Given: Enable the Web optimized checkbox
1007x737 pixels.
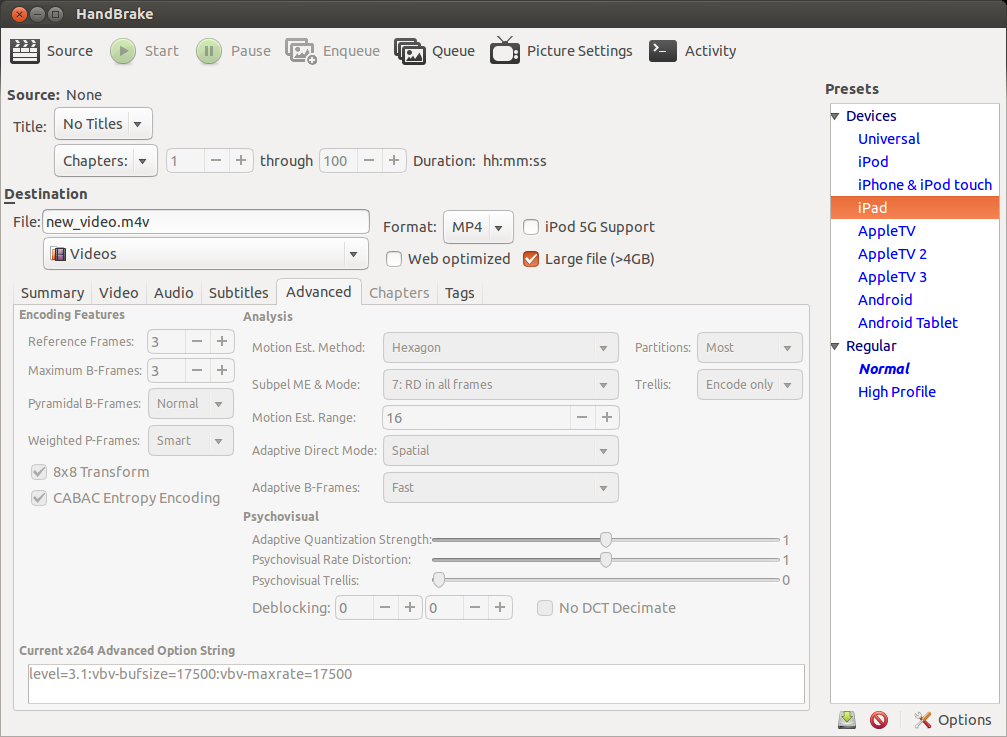Looking at the screenshot, I should pos(394,259).
